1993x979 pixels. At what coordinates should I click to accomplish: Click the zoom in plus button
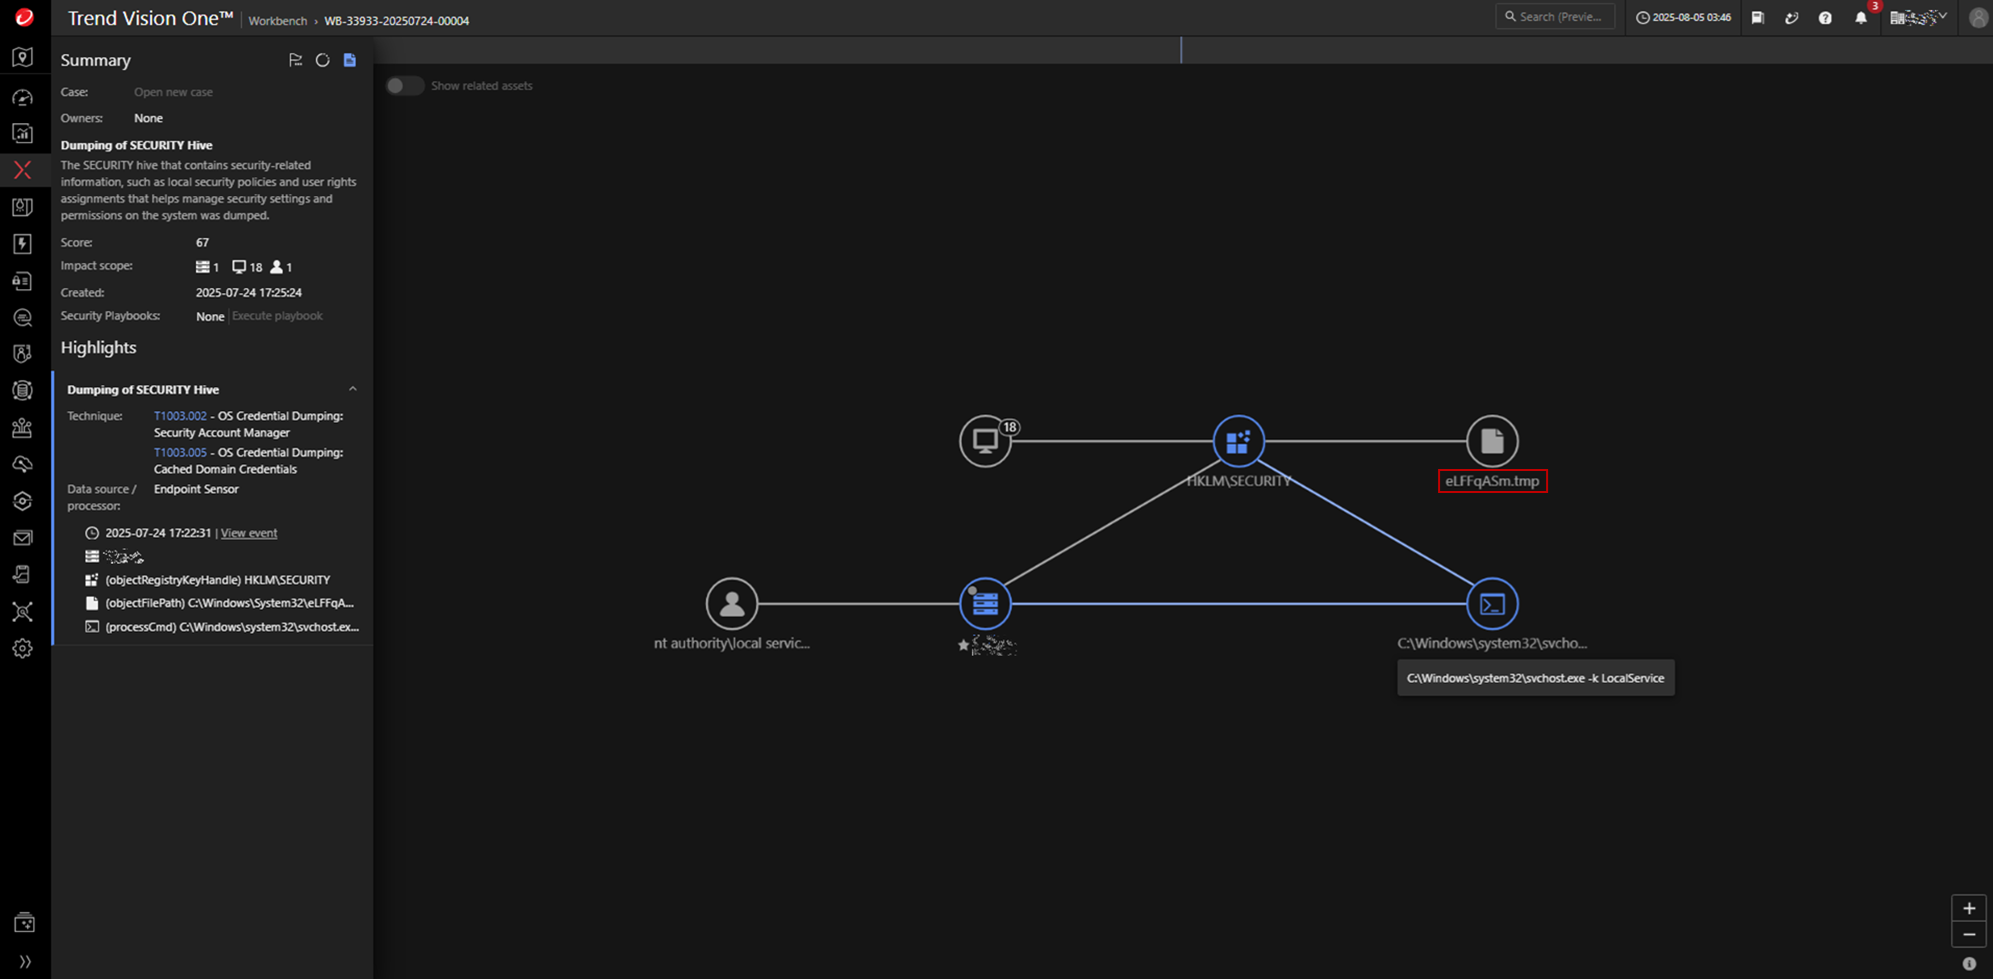1968,908
